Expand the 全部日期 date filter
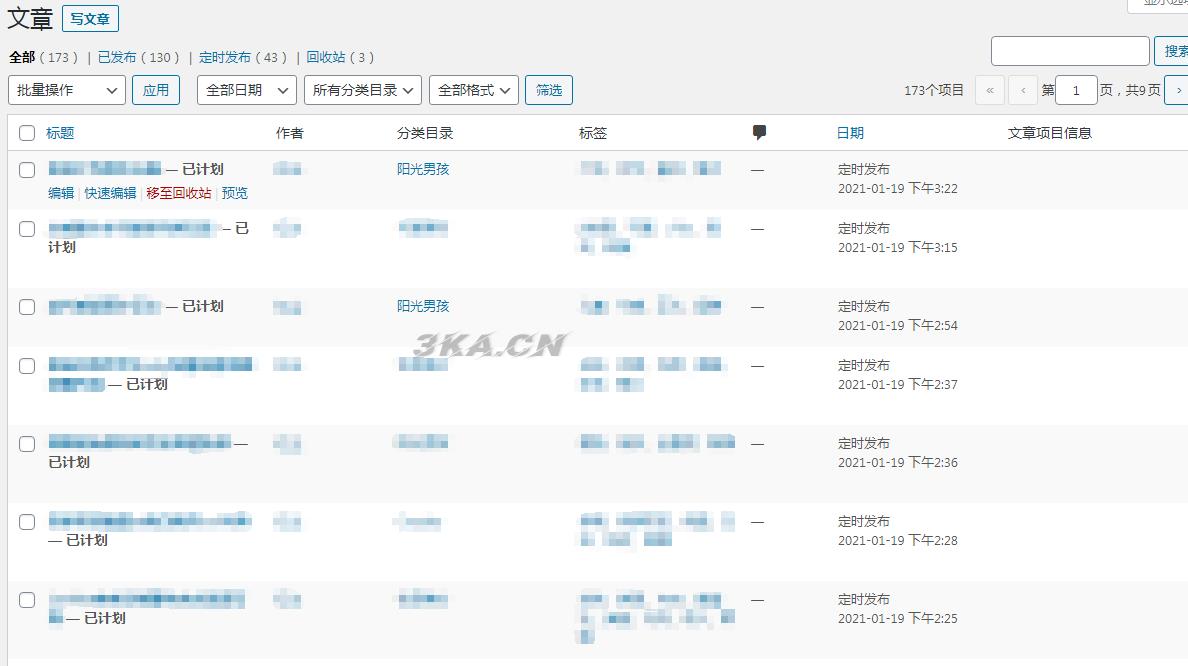Screen dimensions: 1188x666 pyautogui.click(x=246, y=90)
